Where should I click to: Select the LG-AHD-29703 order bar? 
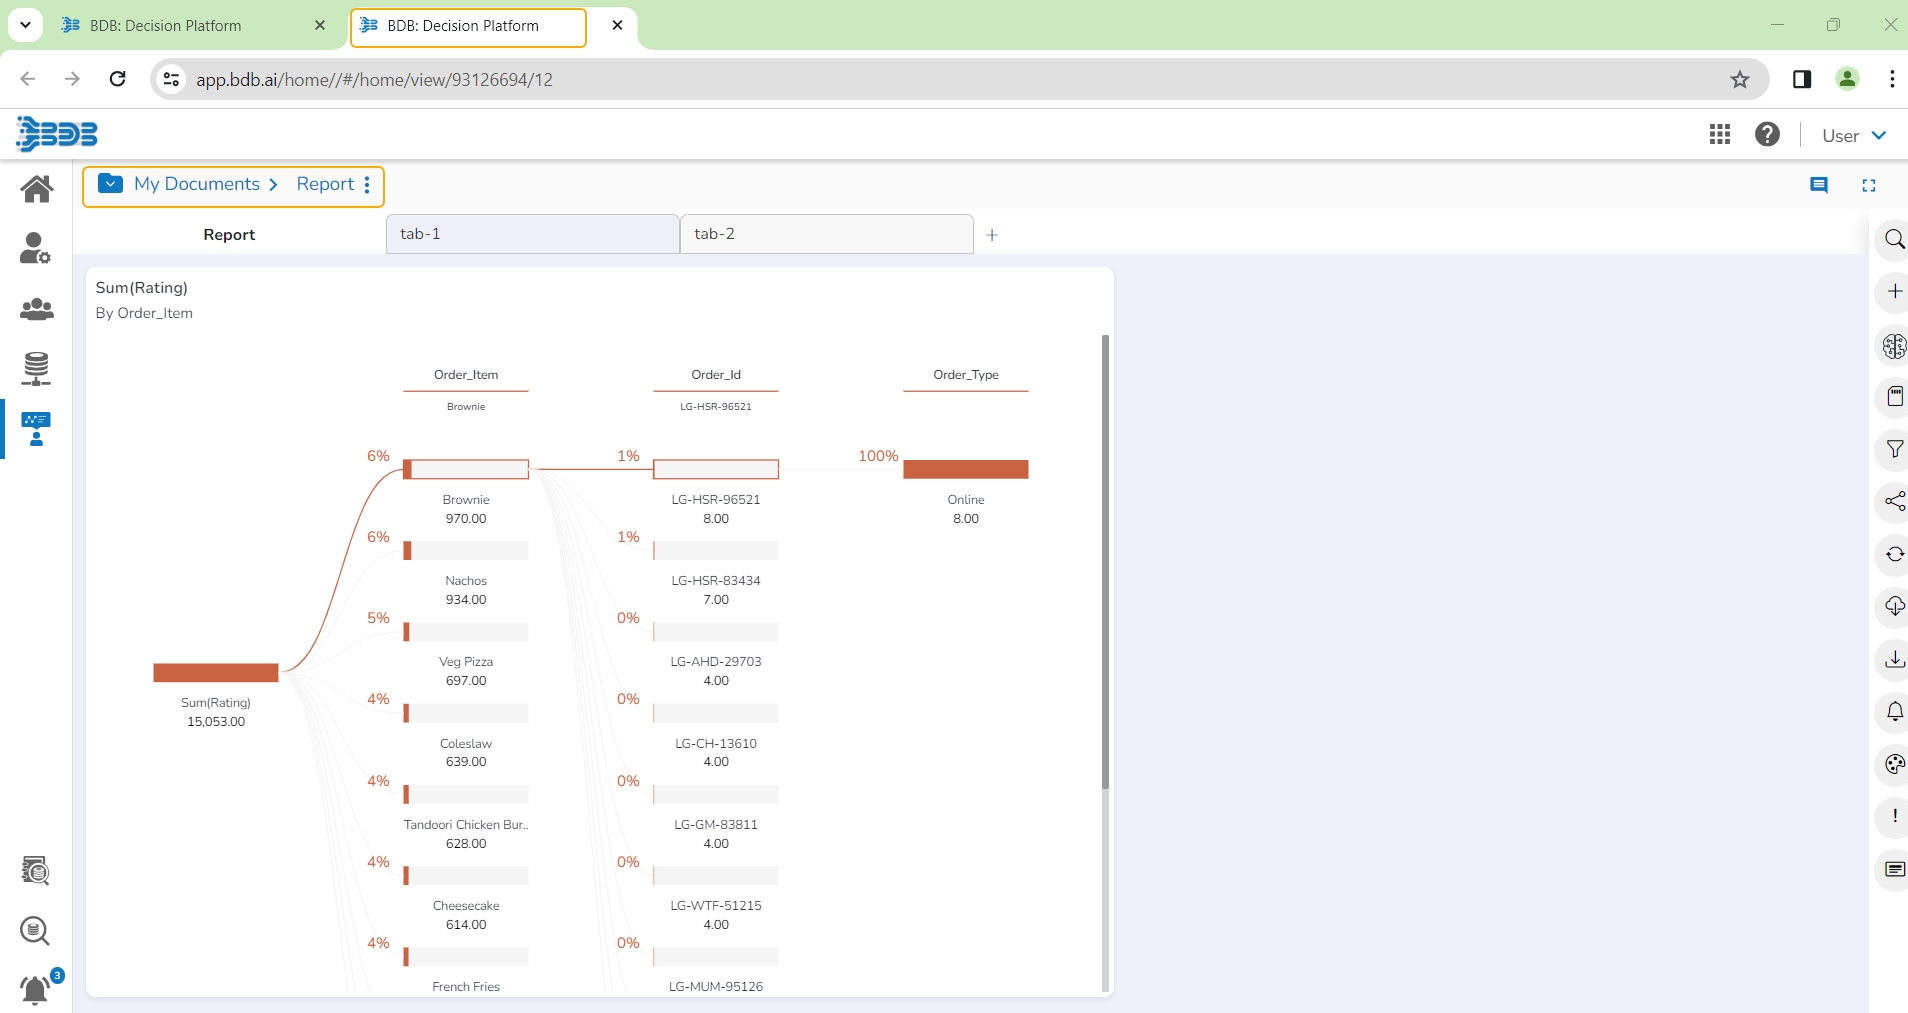pos(716,631)
